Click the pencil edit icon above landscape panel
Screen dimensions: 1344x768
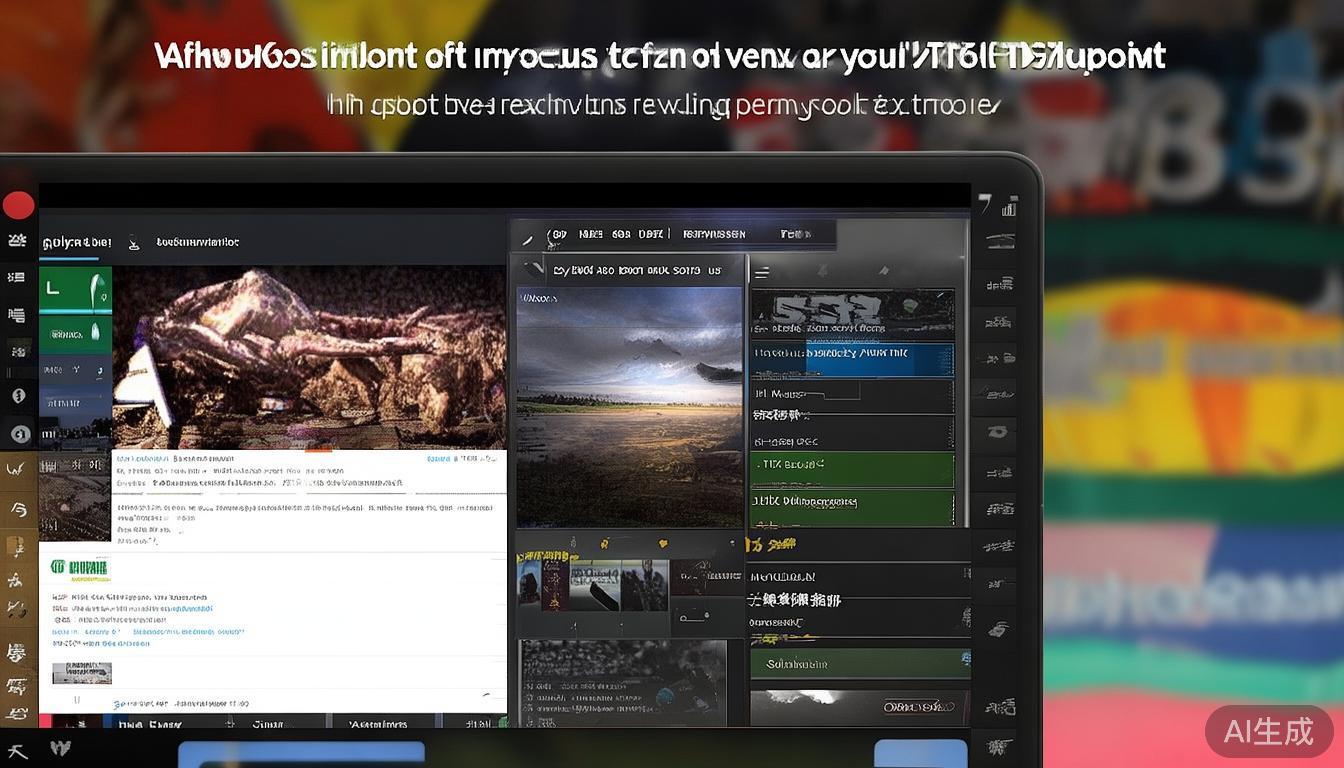point(527,237)
